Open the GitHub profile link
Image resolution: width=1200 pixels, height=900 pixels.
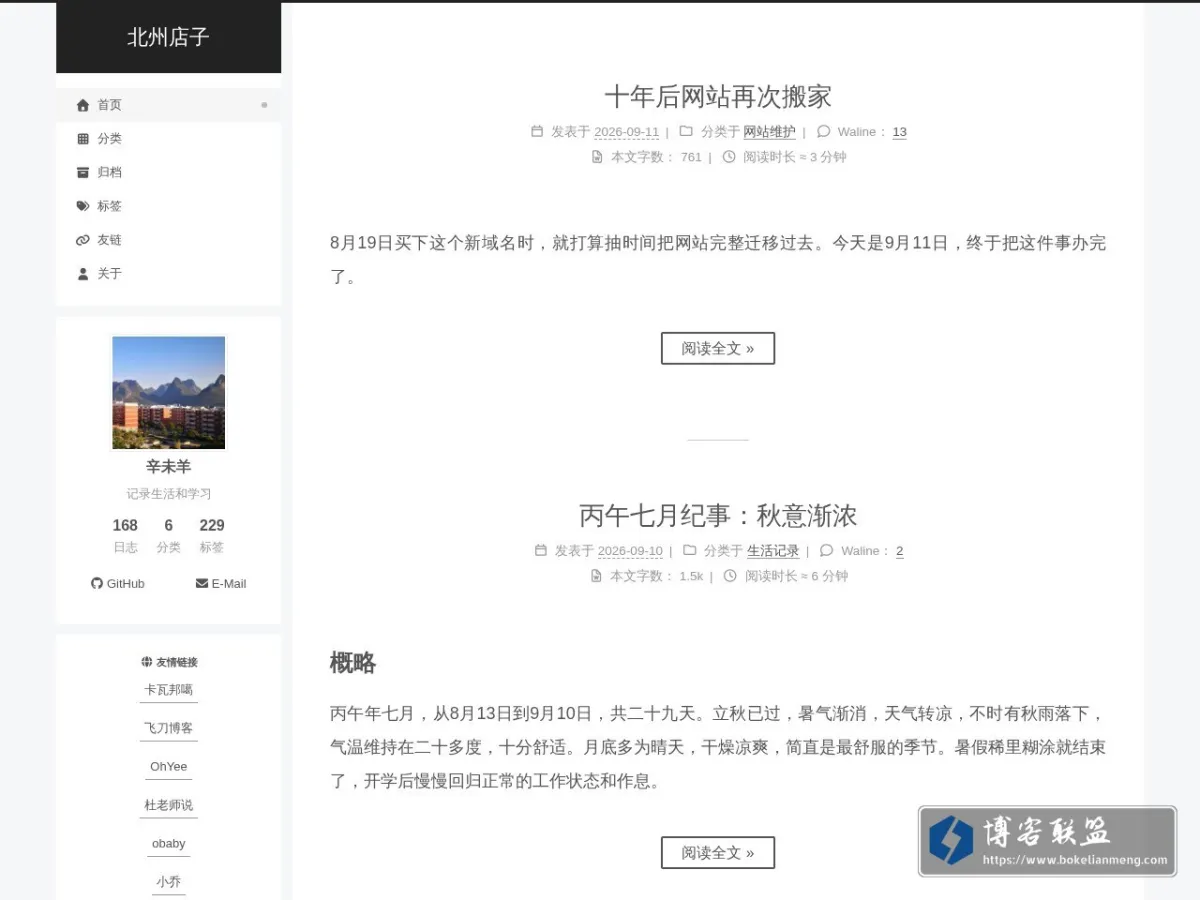tap(118, 583)
